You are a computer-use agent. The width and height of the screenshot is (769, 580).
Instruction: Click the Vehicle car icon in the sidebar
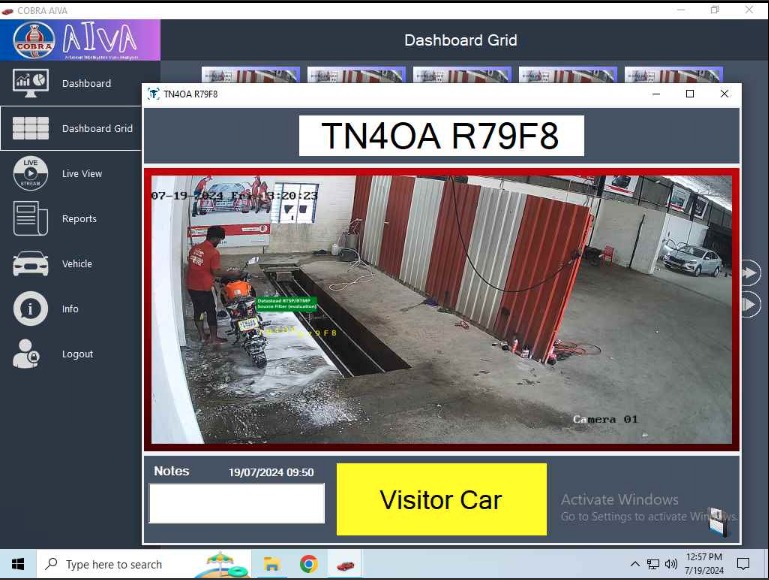click(30, 264)
